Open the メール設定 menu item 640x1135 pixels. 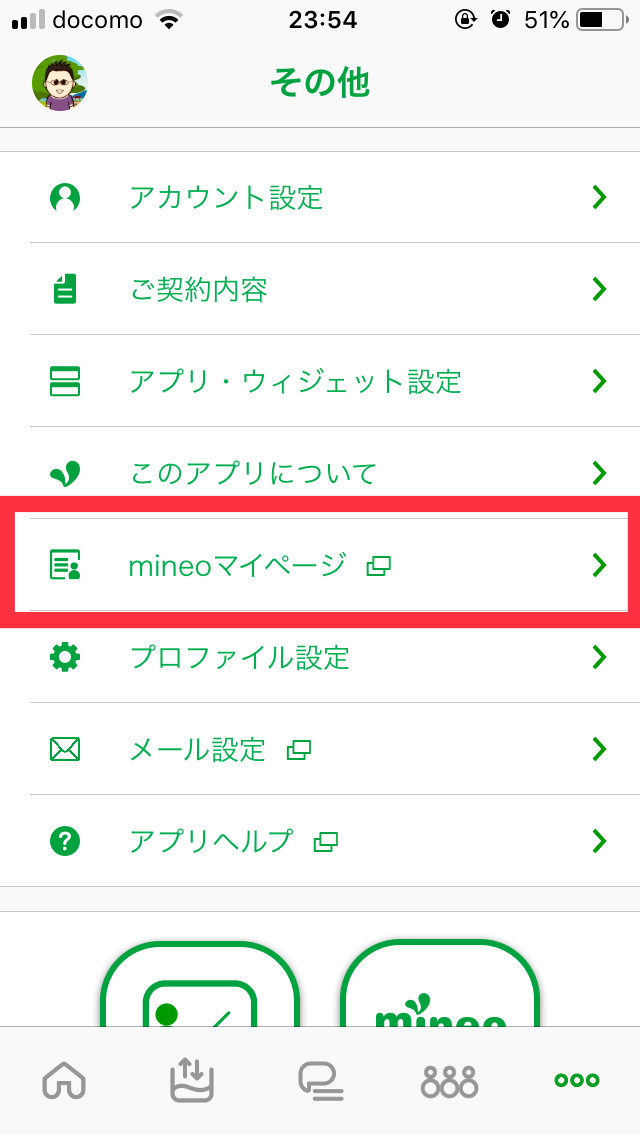pyautogui.click(x=198, y=749)
